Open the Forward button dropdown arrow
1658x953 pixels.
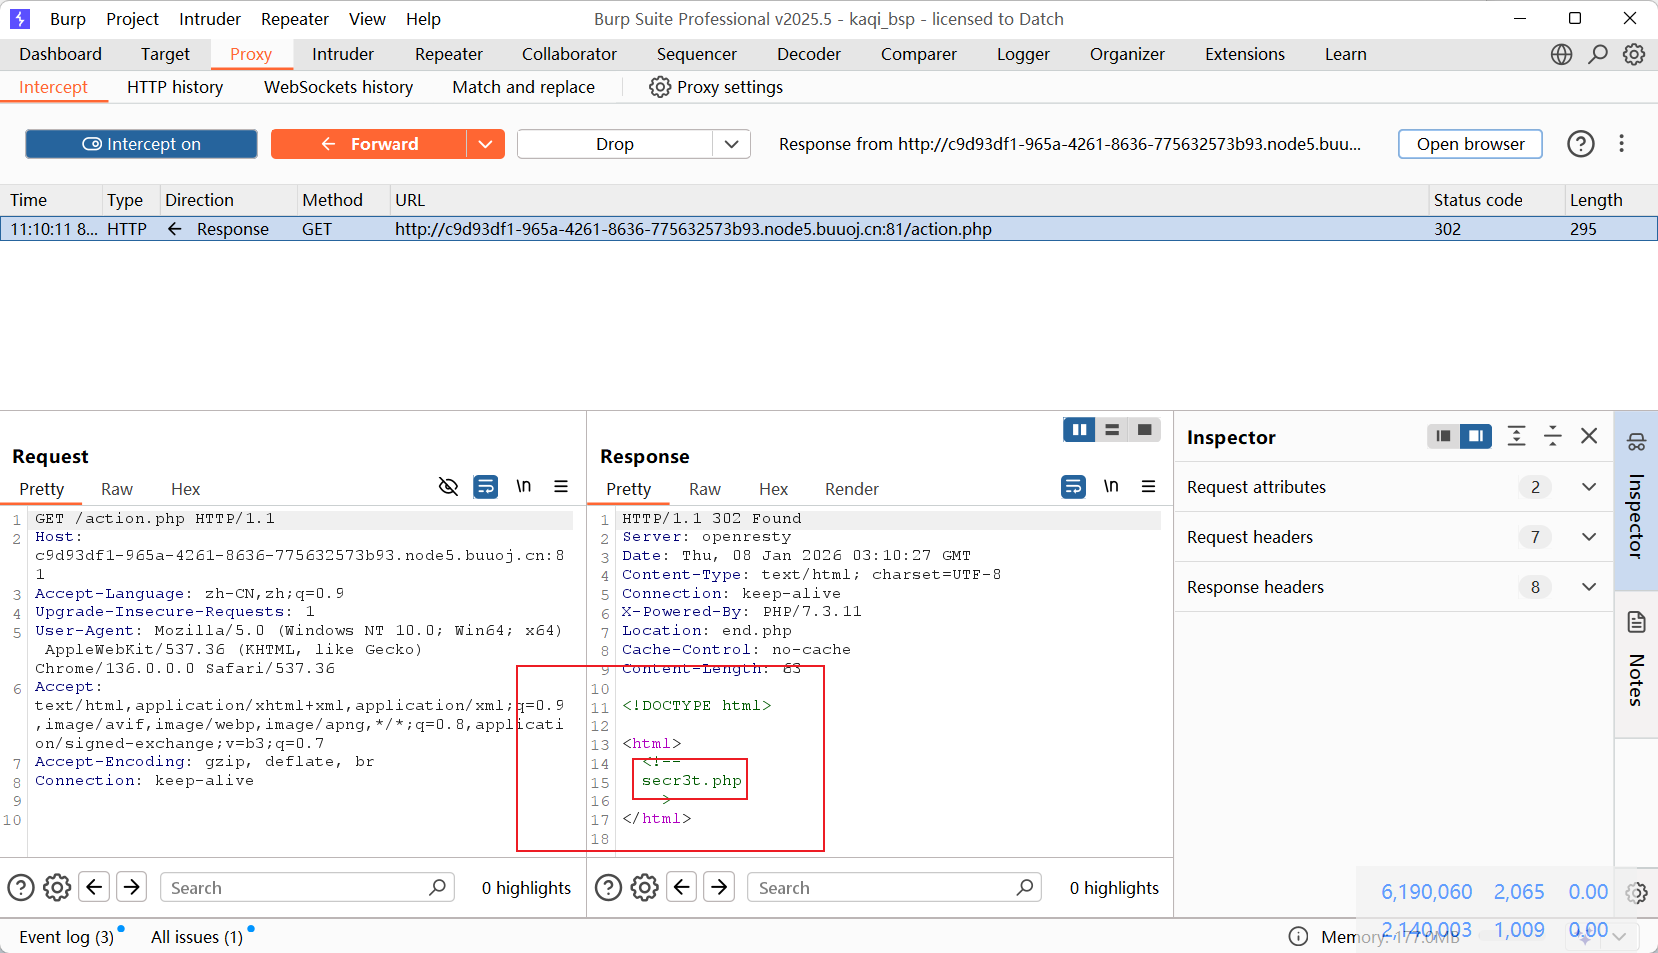point(485,144)
